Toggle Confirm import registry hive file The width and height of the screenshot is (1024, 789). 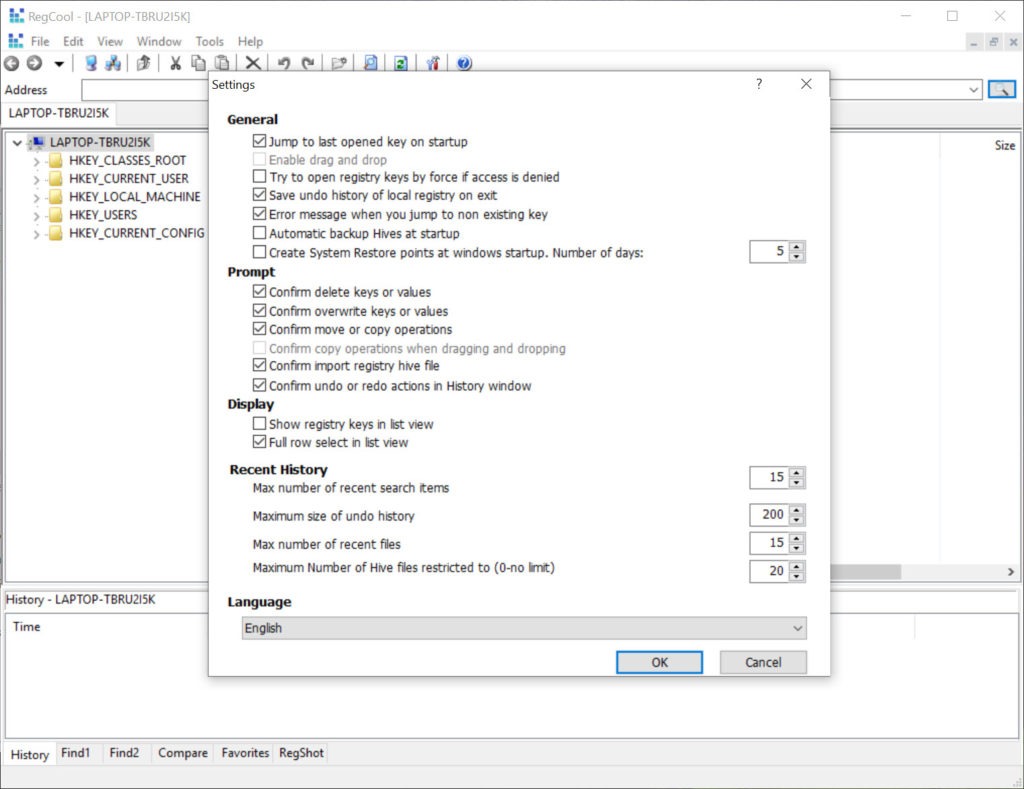tap(259, 365)
